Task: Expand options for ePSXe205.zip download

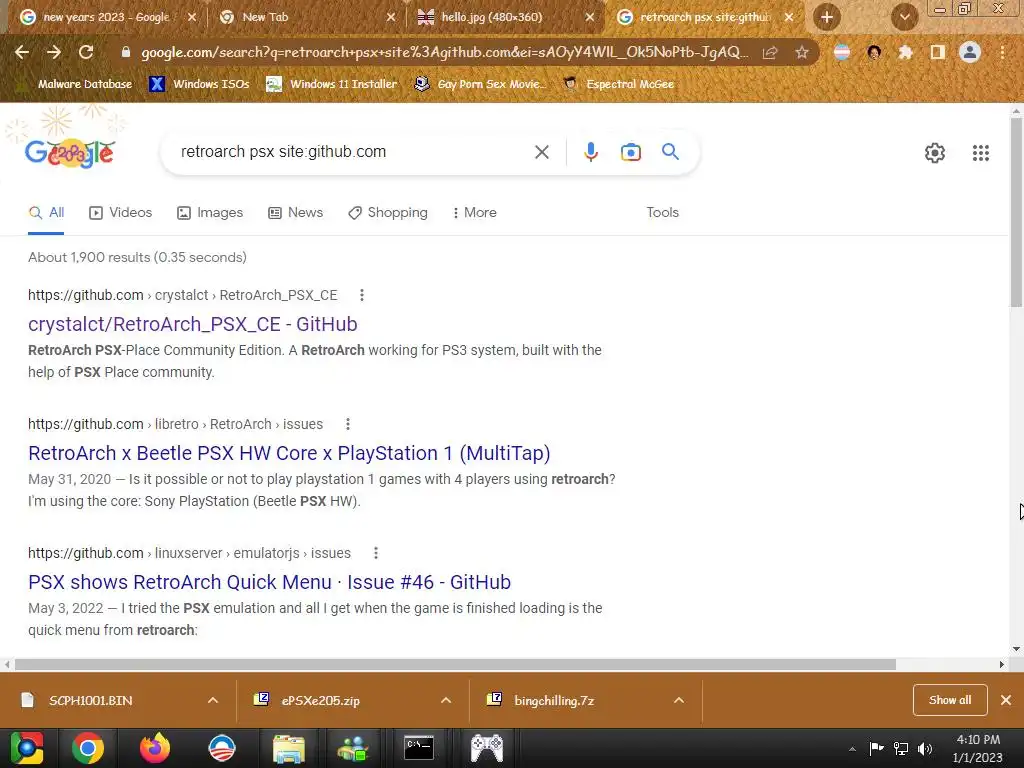Action: tap(446, 701)
